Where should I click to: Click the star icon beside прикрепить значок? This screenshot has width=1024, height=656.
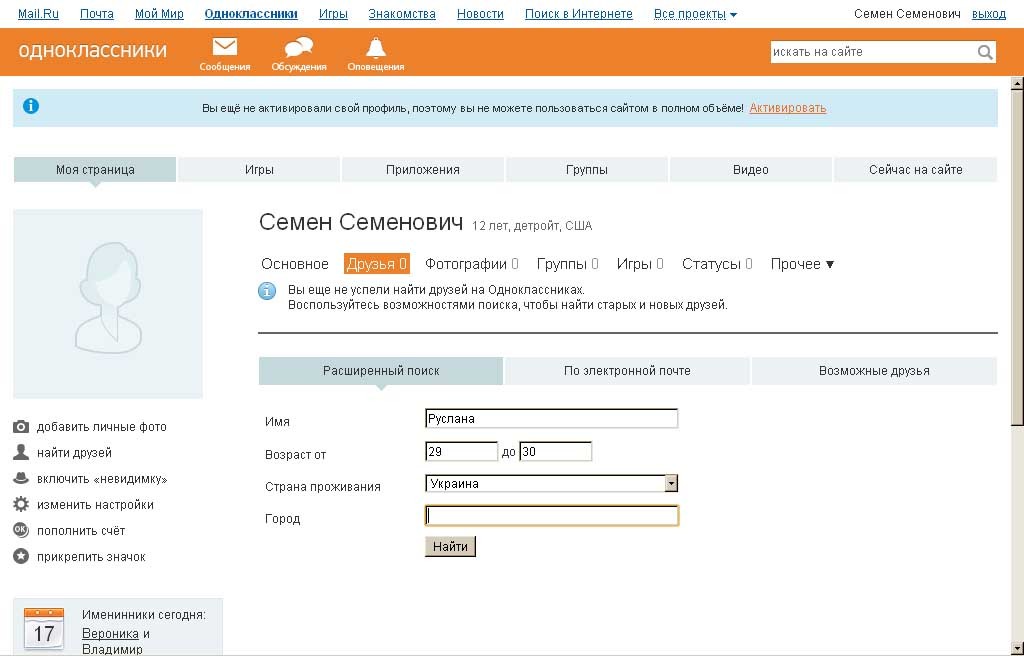[21, 556]
